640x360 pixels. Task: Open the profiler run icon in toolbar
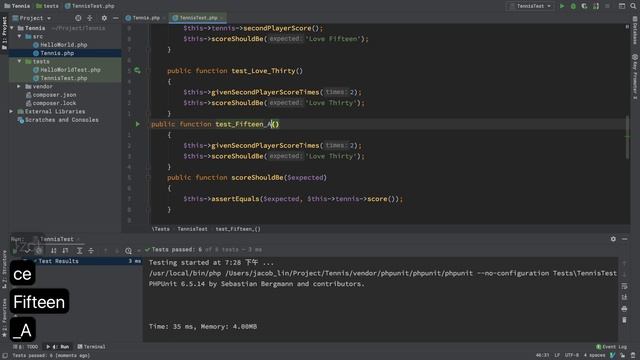pos(596,6)
